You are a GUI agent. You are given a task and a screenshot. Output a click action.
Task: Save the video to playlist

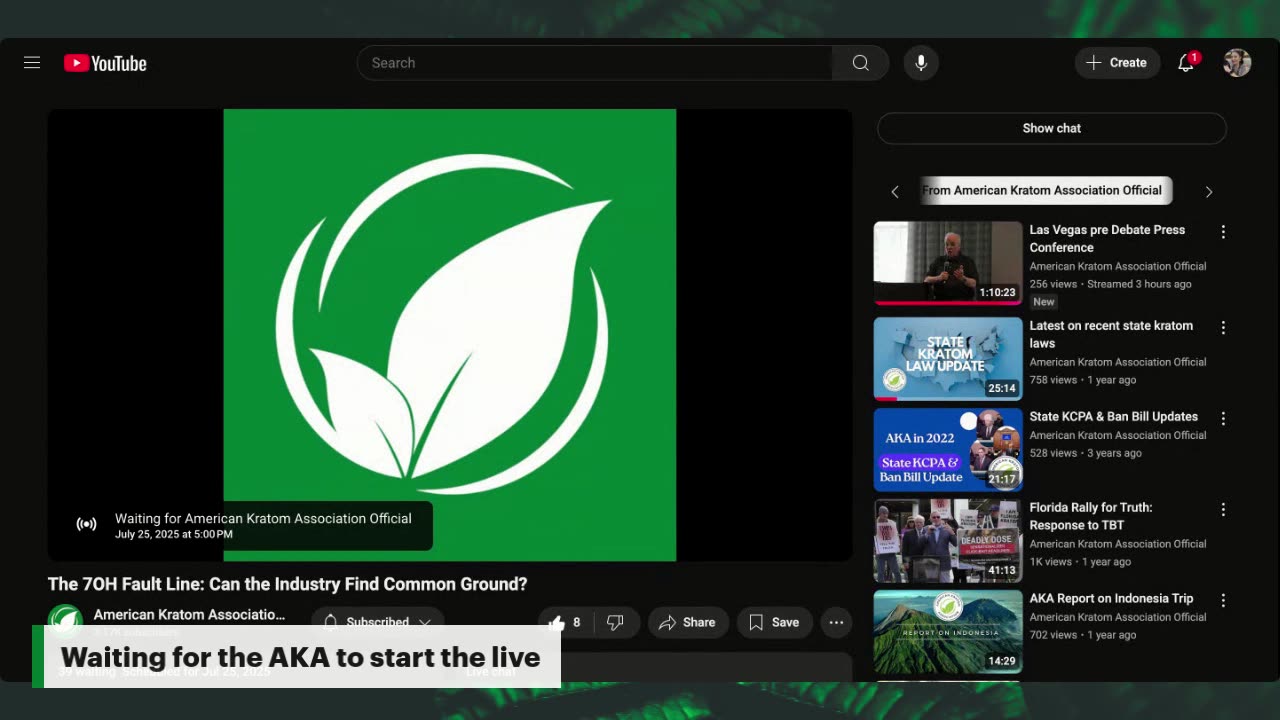[x=774, y=622]
